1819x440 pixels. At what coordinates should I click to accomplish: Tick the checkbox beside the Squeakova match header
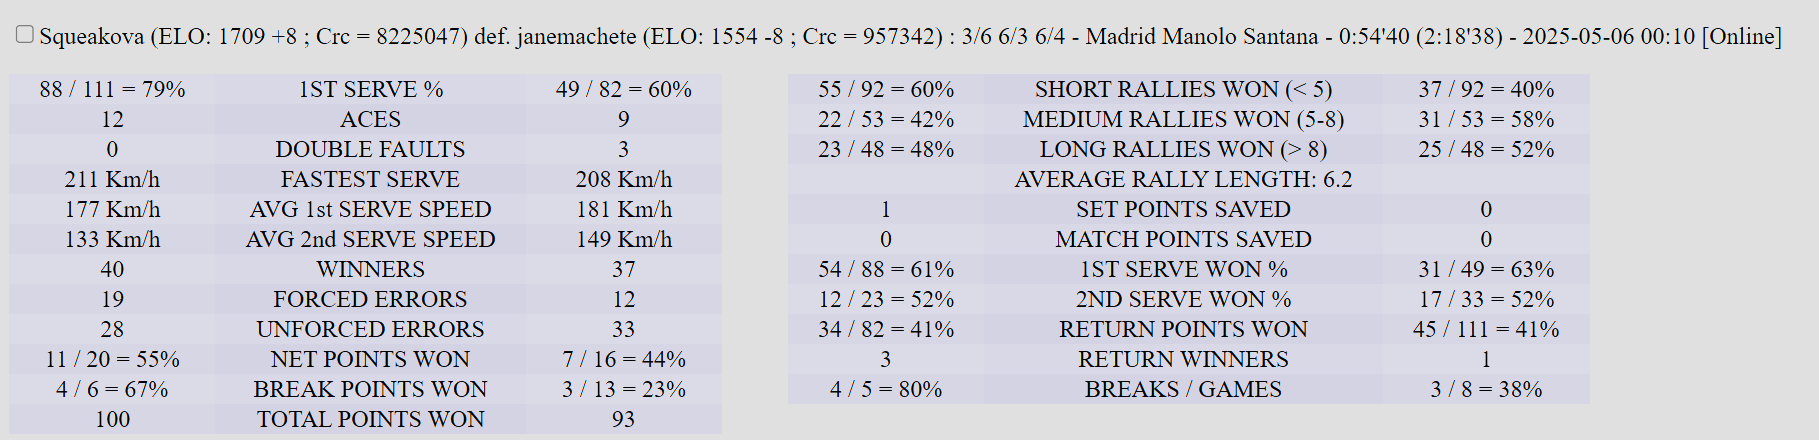[x=25, y=35]
